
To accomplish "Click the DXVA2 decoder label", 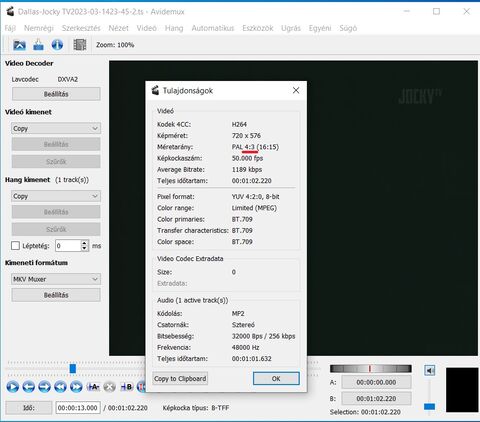I will click(x=68, y=79).
